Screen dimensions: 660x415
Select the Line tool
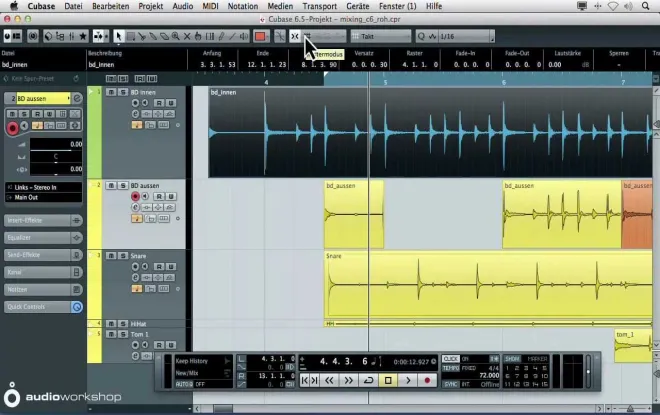click(232, 37)
